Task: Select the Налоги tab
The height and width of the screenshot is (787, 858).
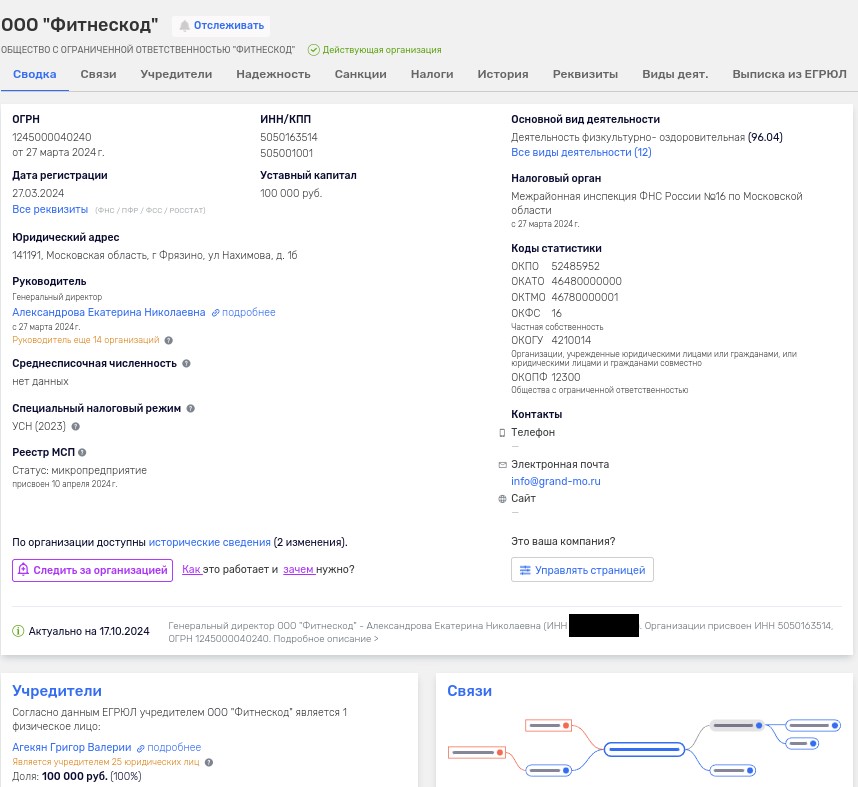Action: pos(432,74)
